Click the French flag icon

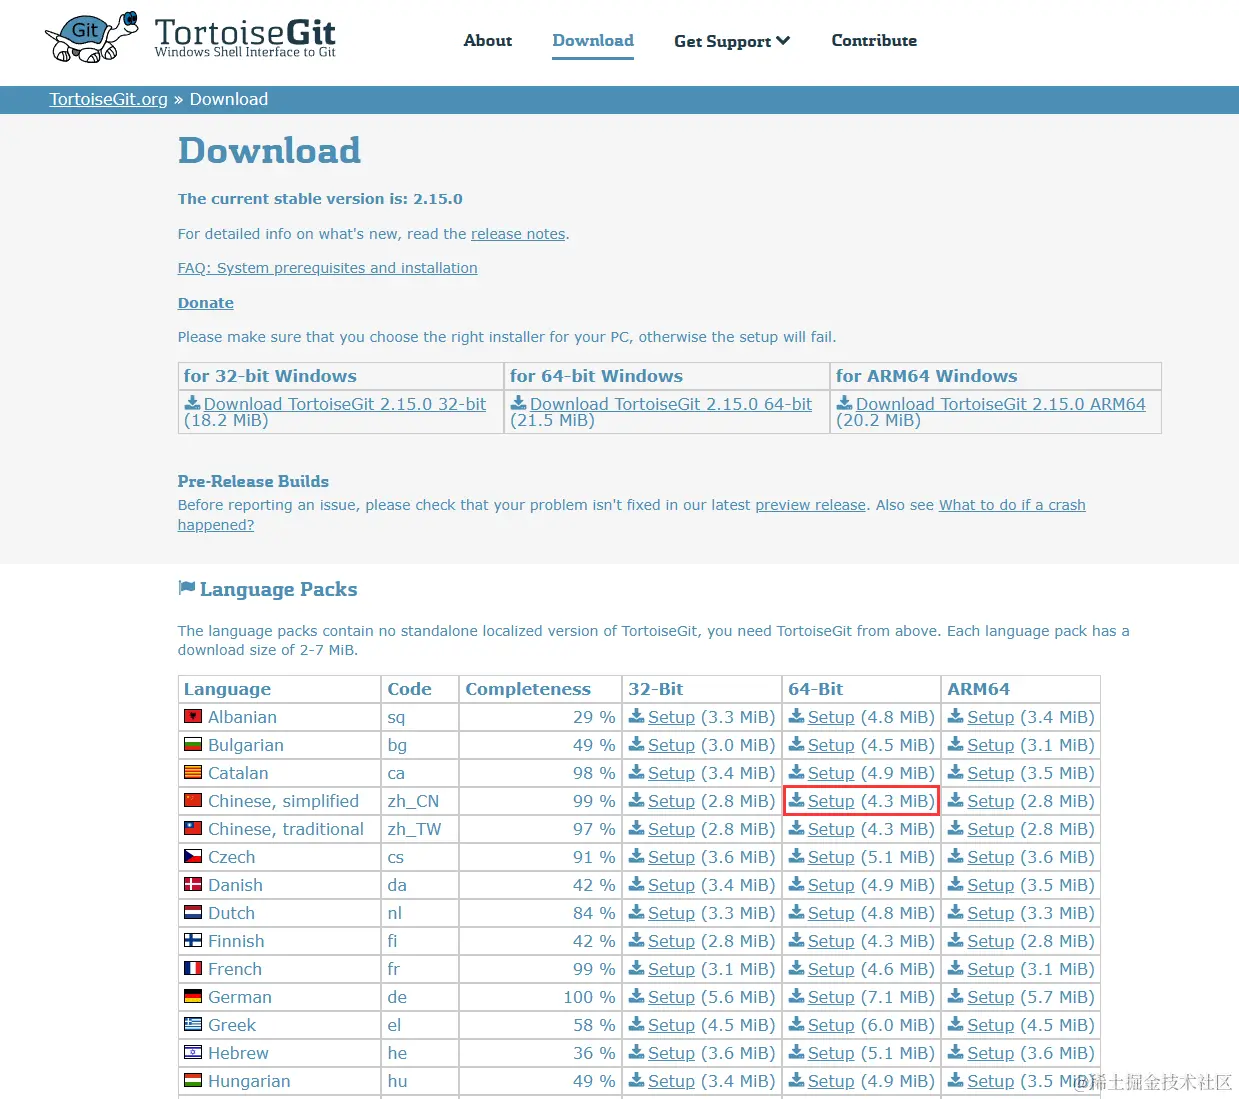(193, 968)
